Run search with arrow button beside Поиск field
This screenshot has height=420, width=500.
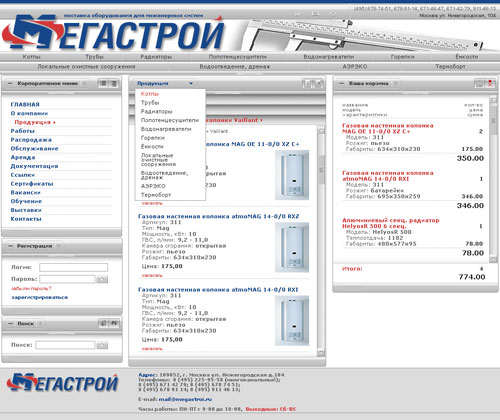[102, 345]
